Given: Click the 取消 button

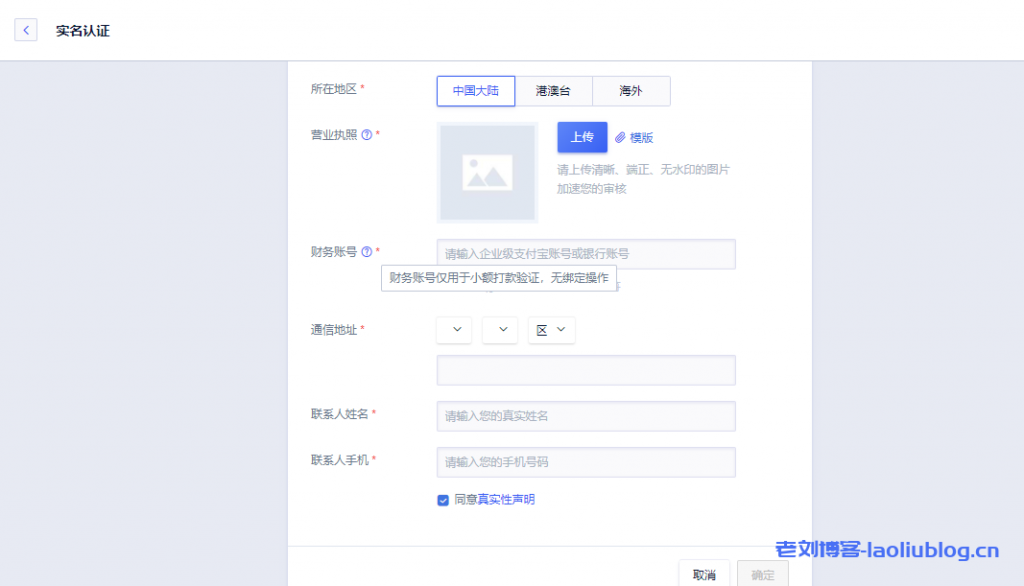Looking at the screenshot, I should [704, 574].
